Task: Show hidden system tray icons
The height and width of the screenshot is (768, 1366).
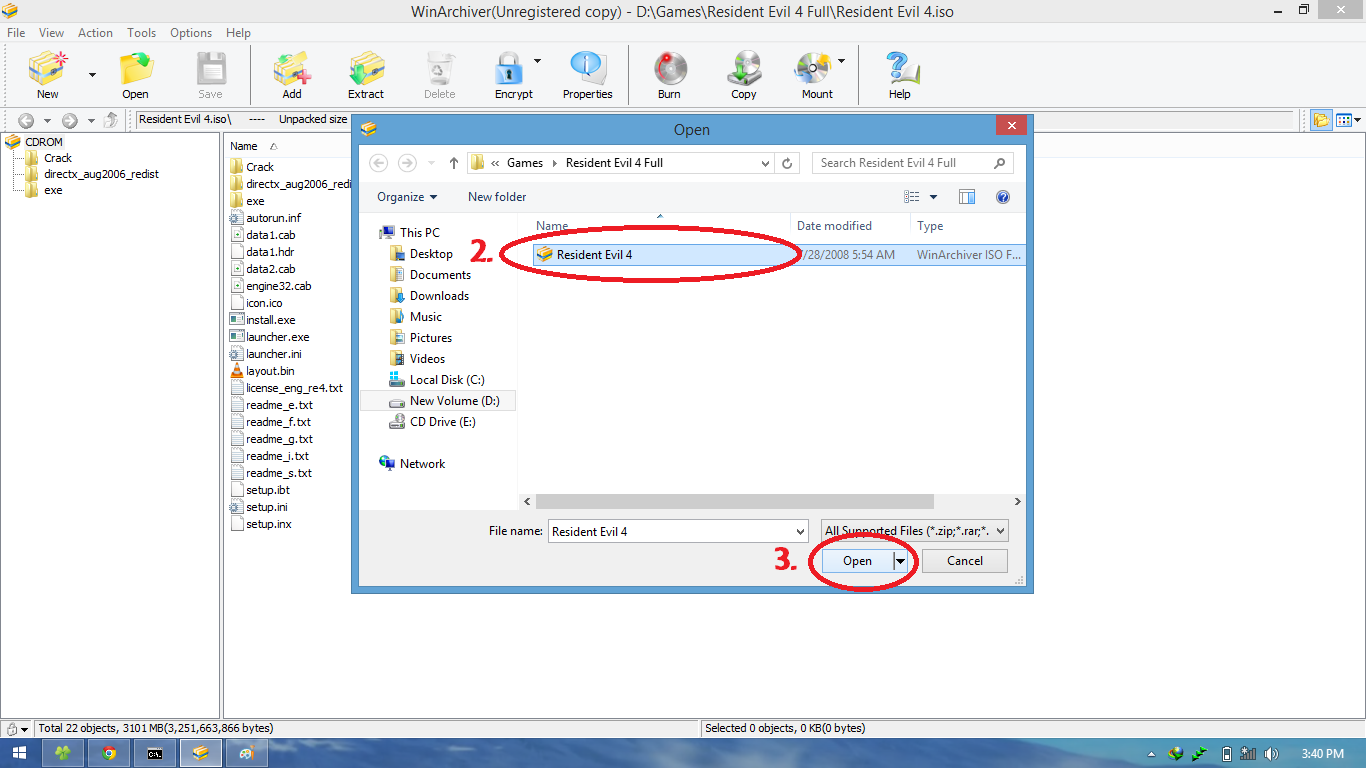Action: tap(1152, 754)
